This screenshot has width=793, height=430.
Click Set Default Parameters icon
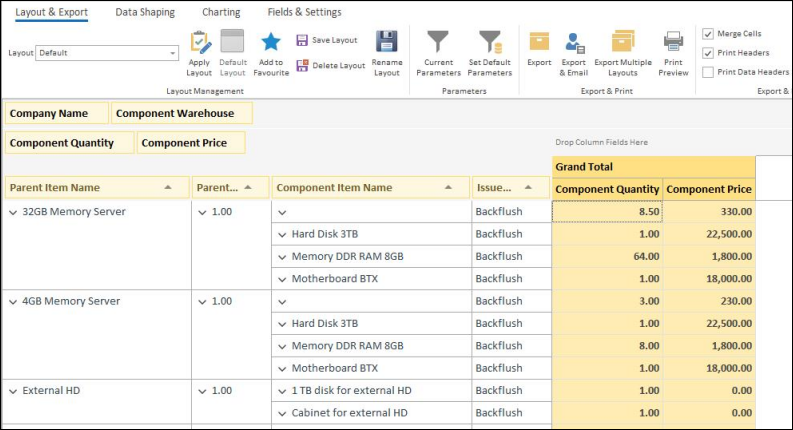tap(490, 43)
